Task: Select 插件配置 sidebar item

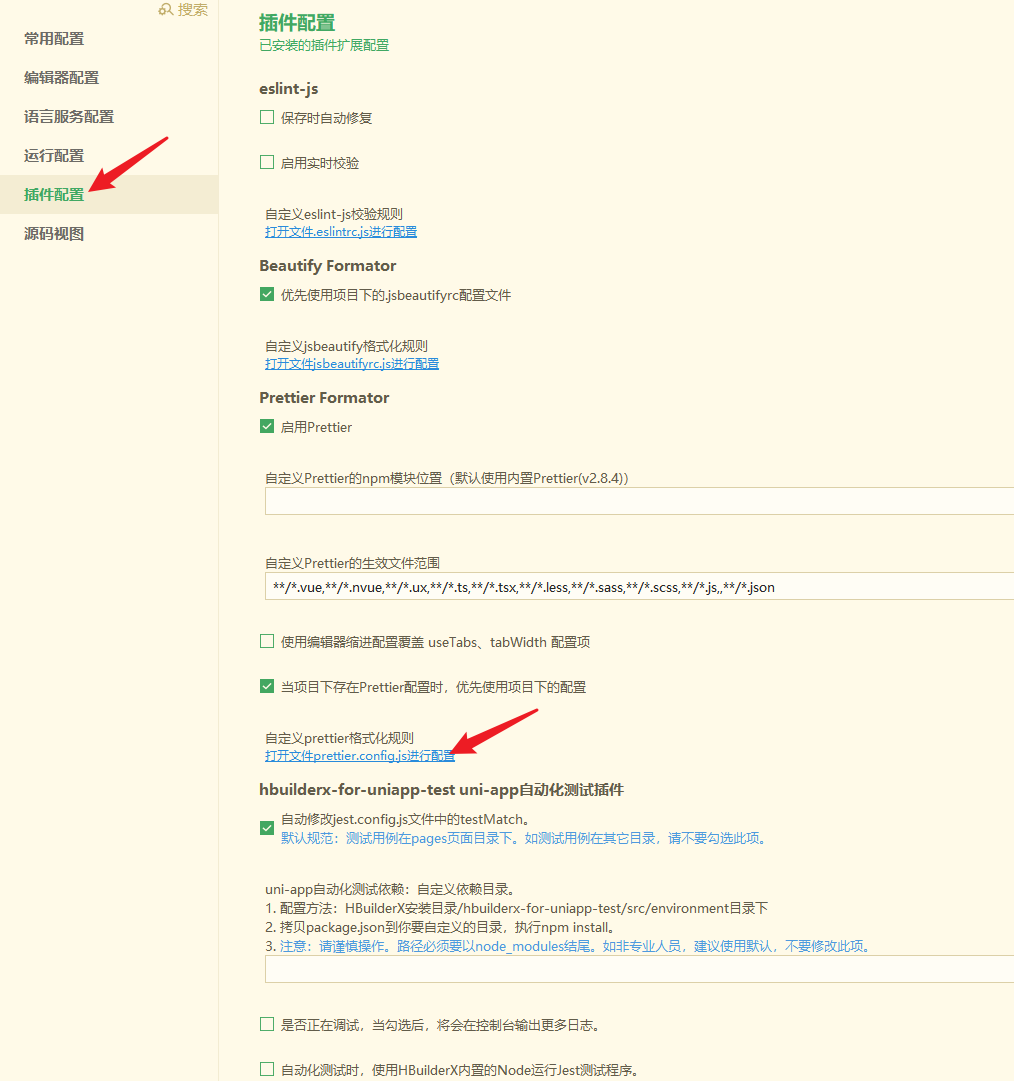Action: coord(54,195)
